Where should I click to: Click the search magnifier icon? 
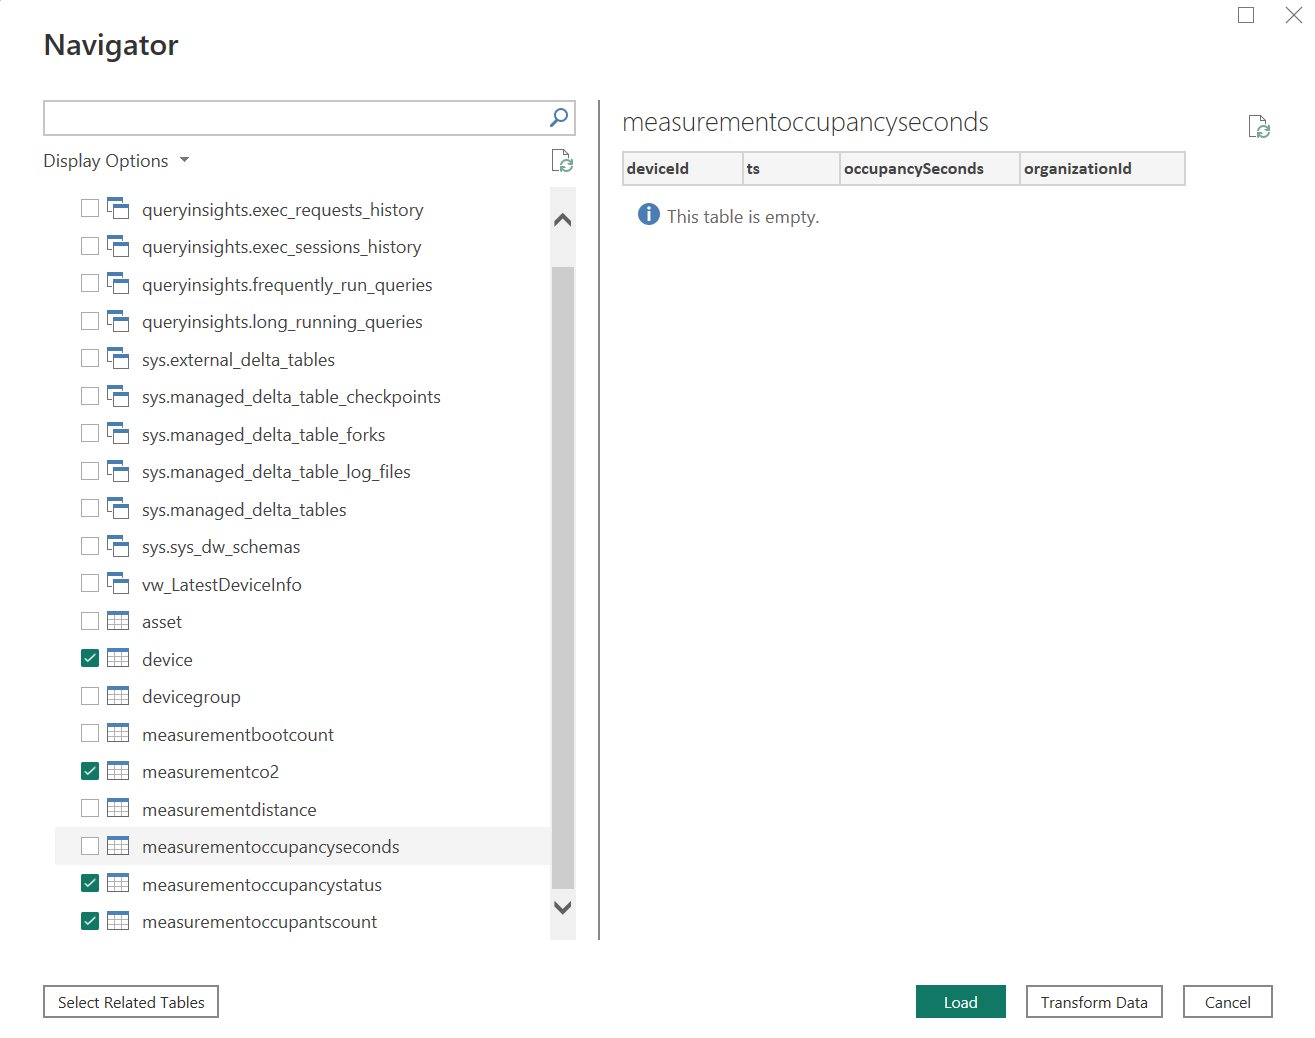tap(559, 118)
